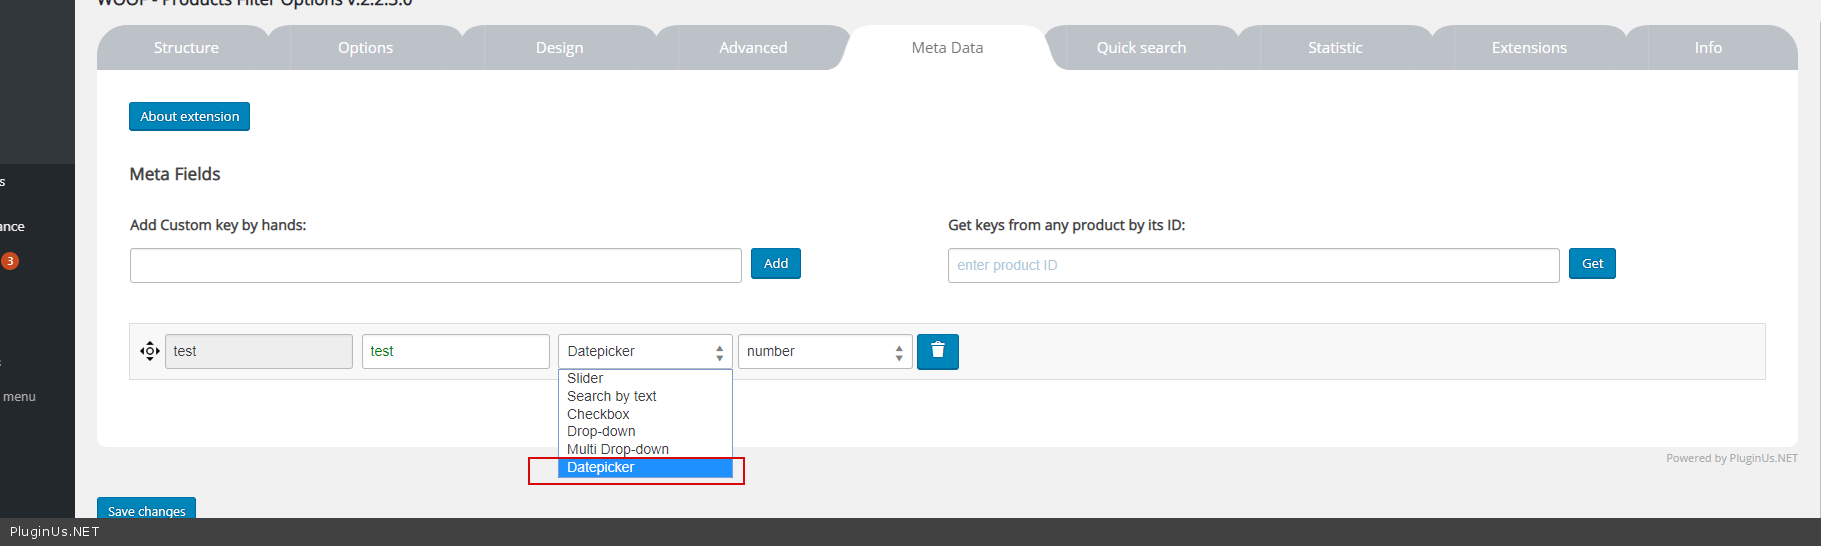Focus the enter product ID field
Image resolution: width=1821 pixels, height=546 pixels.
point(1252,265)
